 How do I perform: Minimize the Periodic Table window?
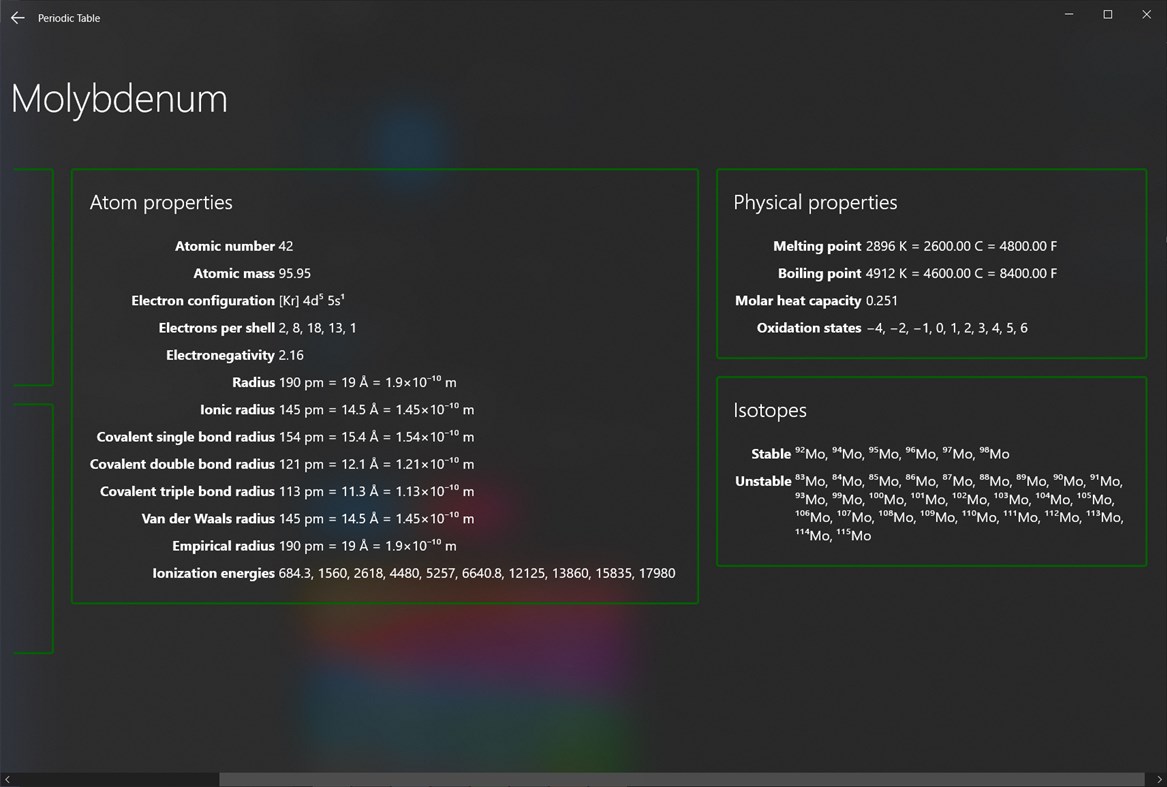click(x=1069, y=14)
